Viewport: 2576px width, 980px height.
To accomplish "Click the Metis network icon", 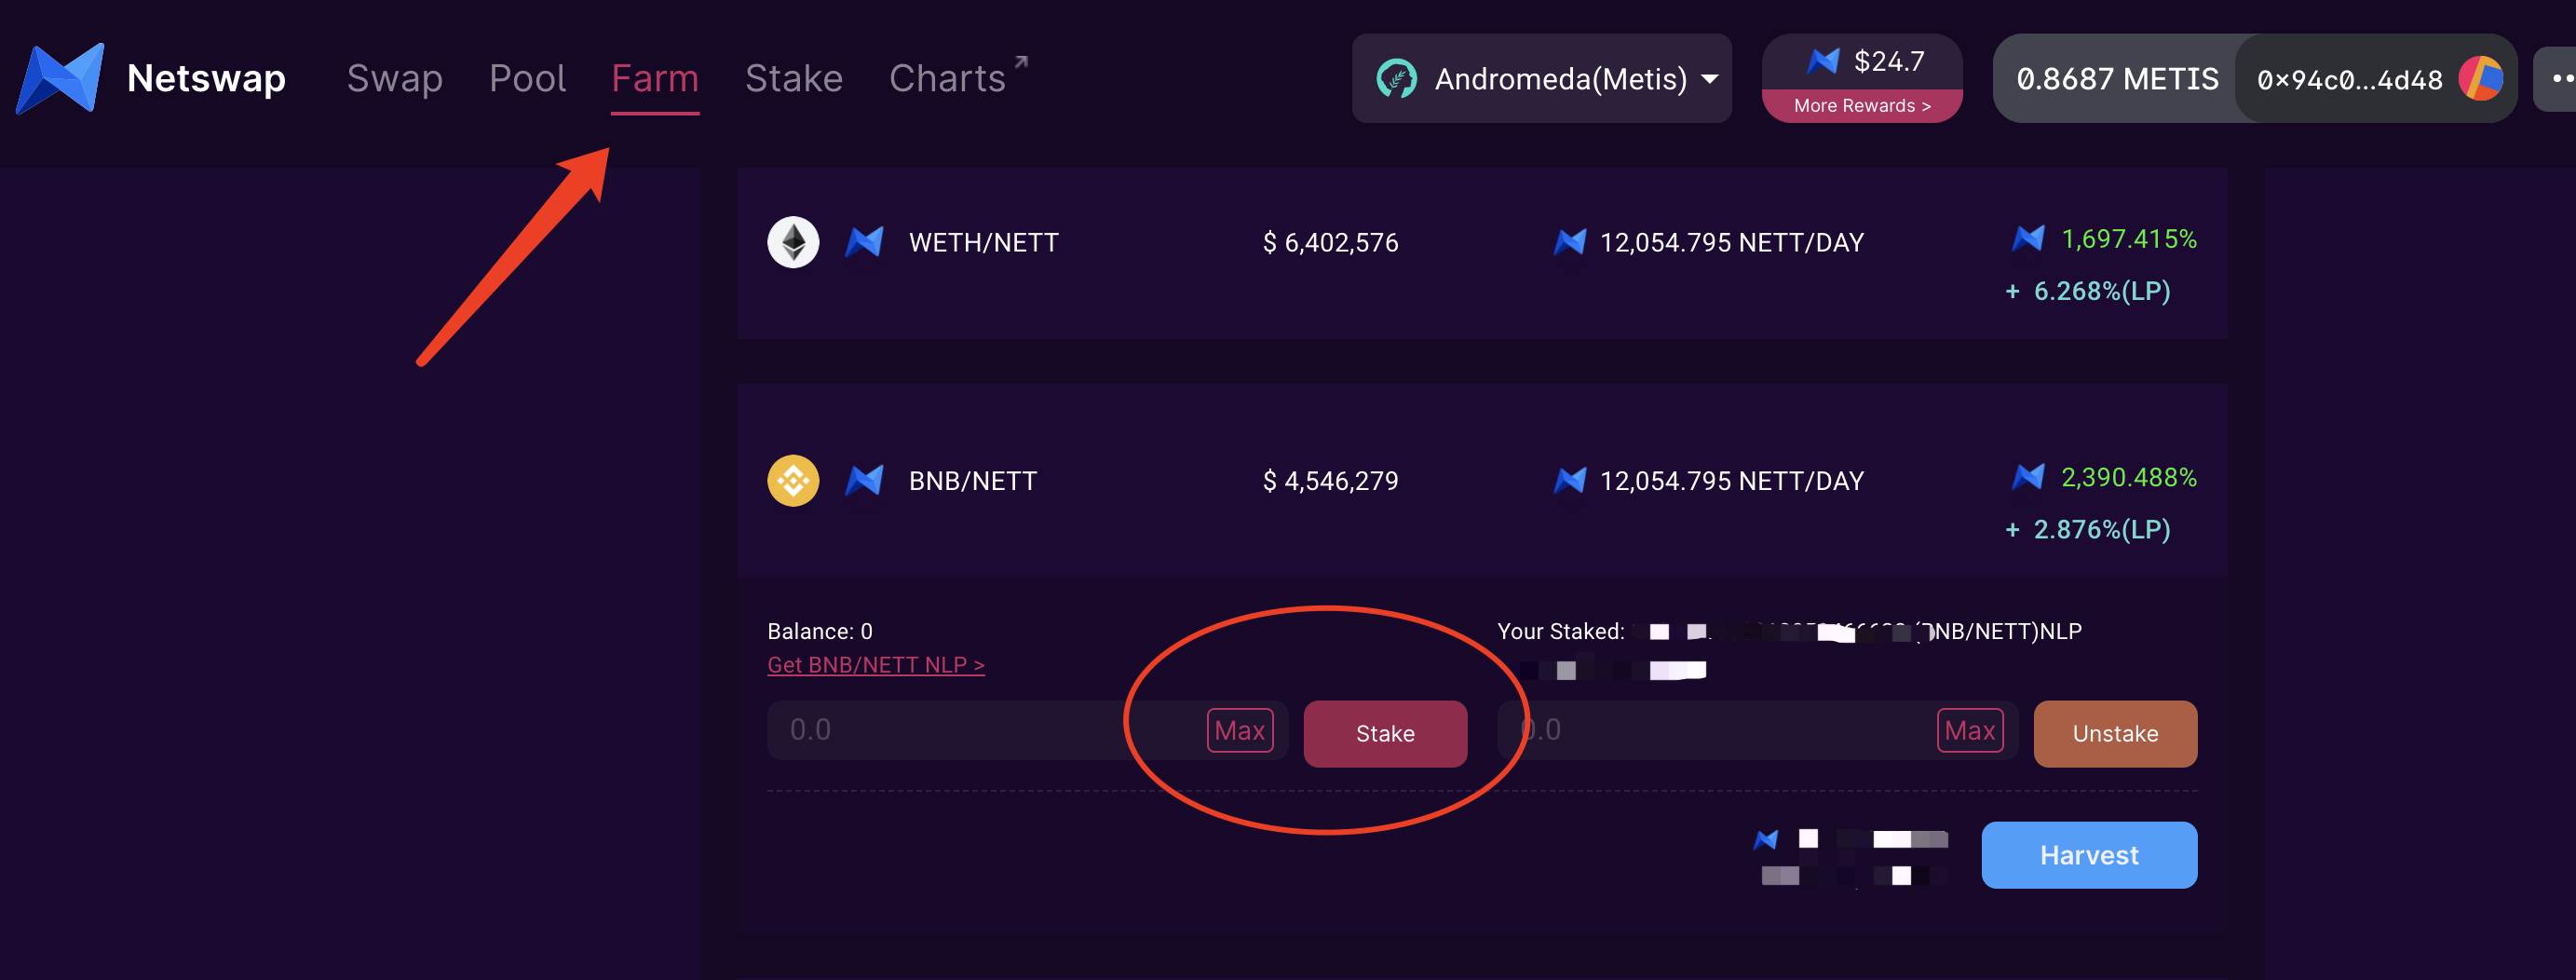I will (x=1396, y=78).
